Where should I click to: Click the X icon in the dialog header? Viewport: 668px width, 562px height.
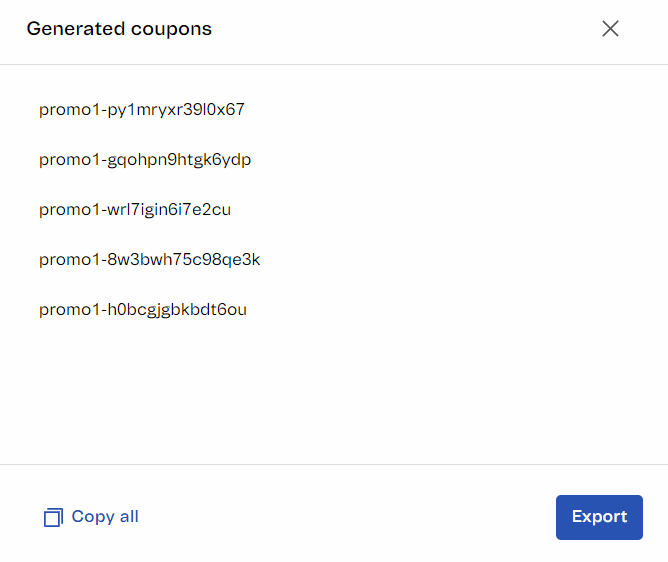click(x=610, y=29)
